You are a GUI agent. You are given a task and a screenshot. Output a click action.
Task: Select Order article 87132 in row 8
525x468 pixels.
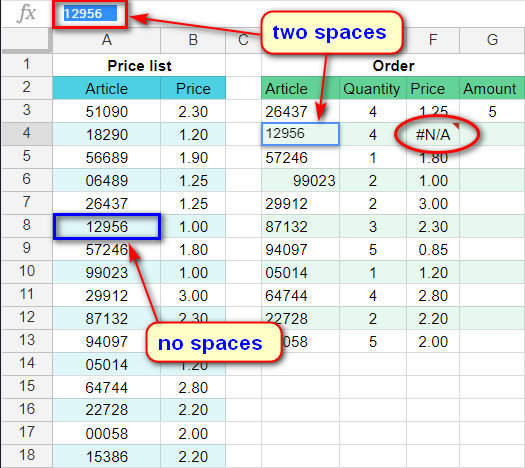coord(300,227)
